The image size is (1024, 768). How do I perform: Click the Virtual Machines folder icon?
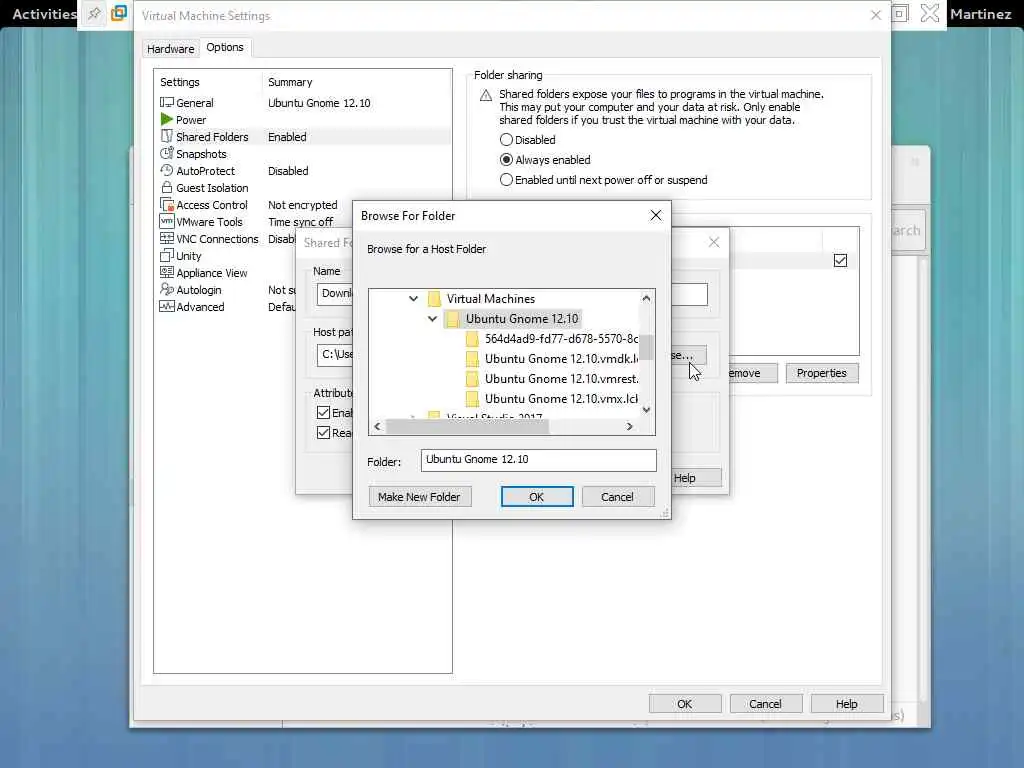click(x=434, y=299)
